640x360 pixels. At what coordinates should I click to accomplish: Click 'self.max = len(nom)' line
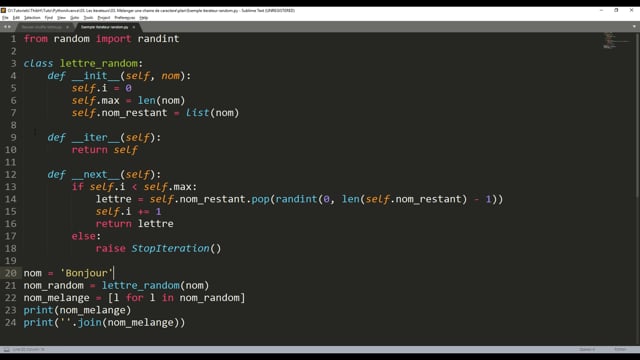(128, 100)
